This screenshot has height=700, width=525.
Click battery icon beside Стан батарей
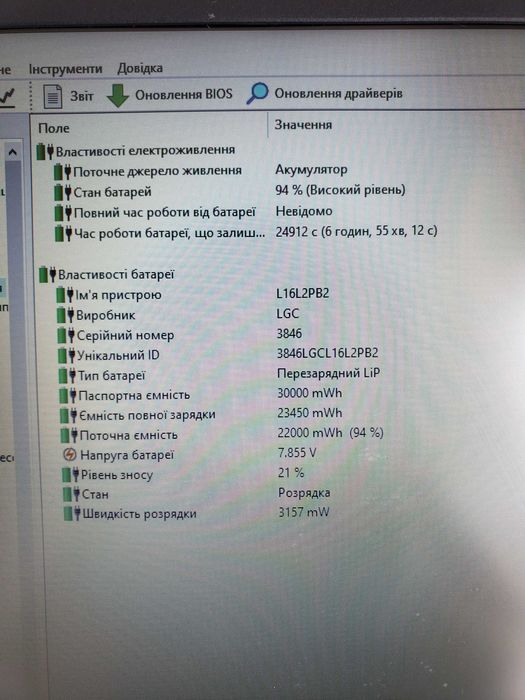point(63,193)
